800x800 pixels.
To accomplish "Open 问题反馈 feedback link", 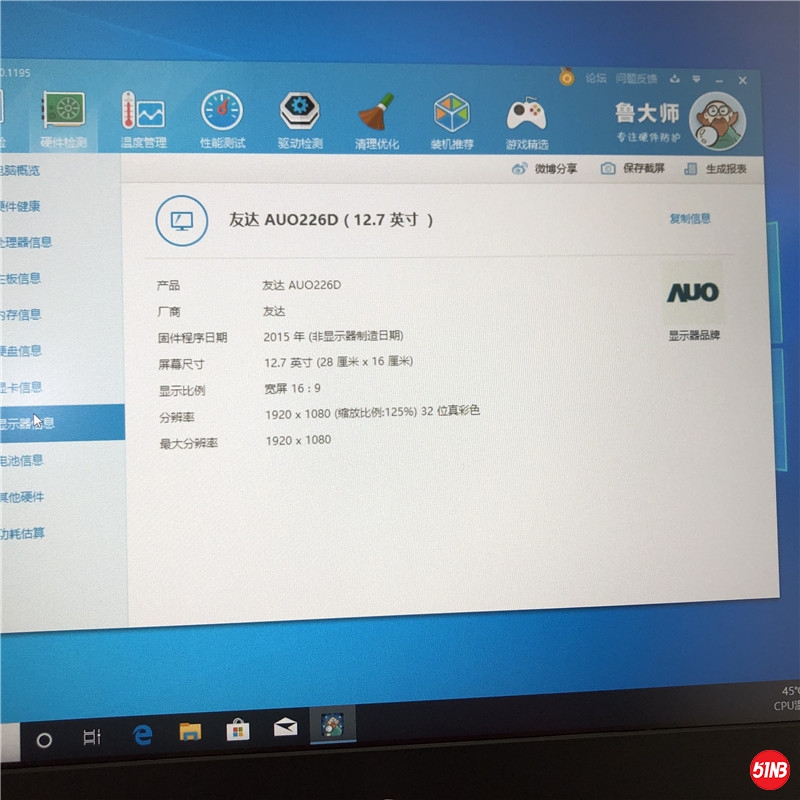I will [636, 79].
